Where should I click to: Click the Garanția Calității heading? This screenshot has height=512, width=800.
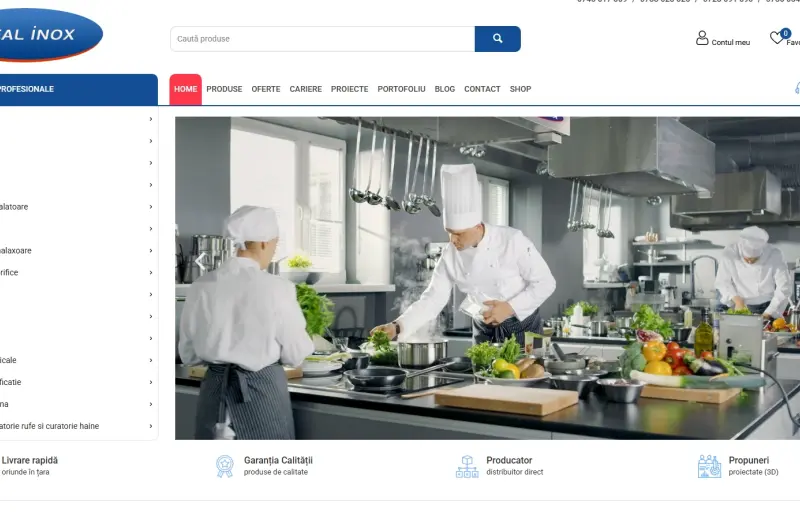click(x=278, y=460)
